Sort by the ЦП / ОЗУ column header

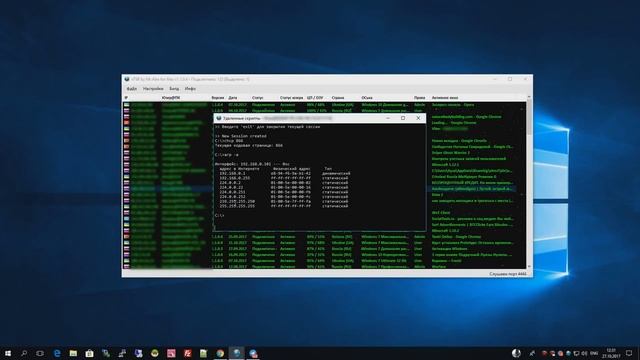tap(315, 98)
